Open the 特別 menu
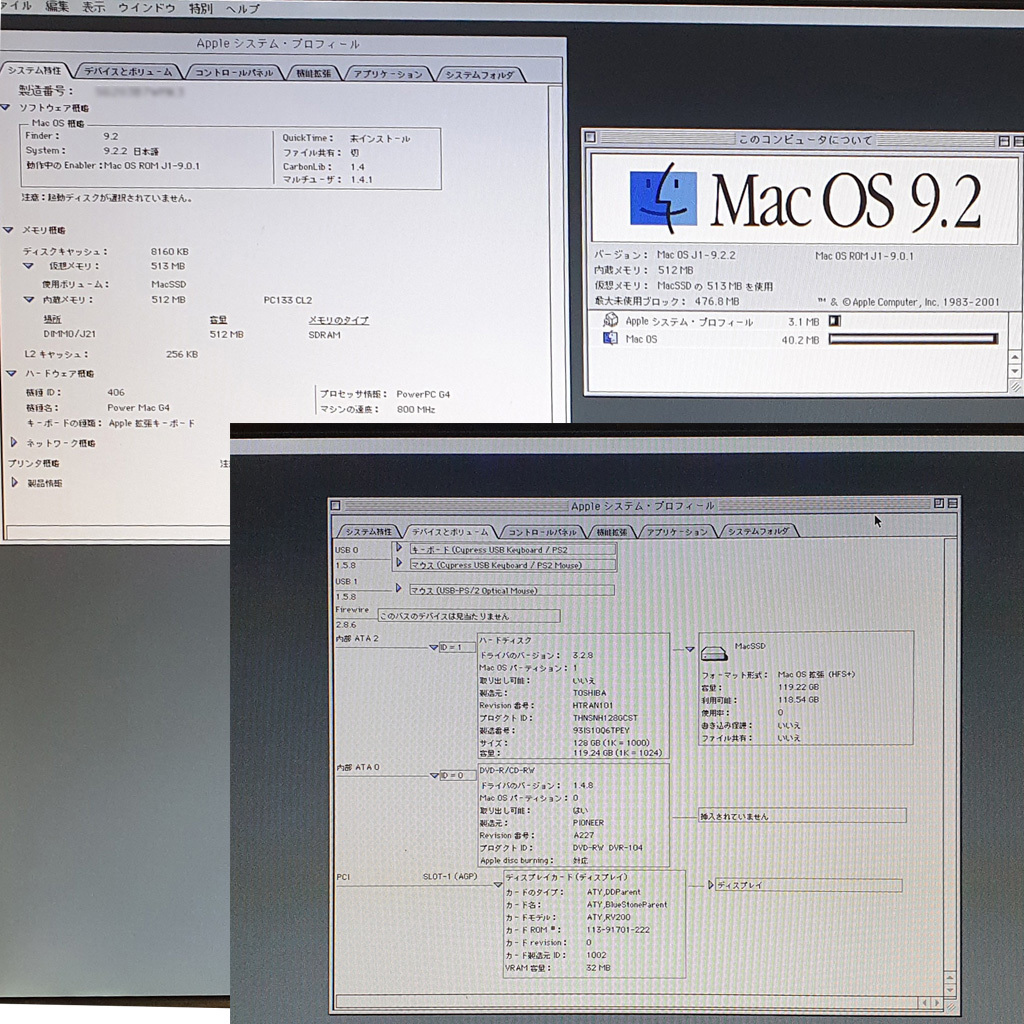Screen dimensions: 1024x1024 pyautogui.click(x=200, y=8)
